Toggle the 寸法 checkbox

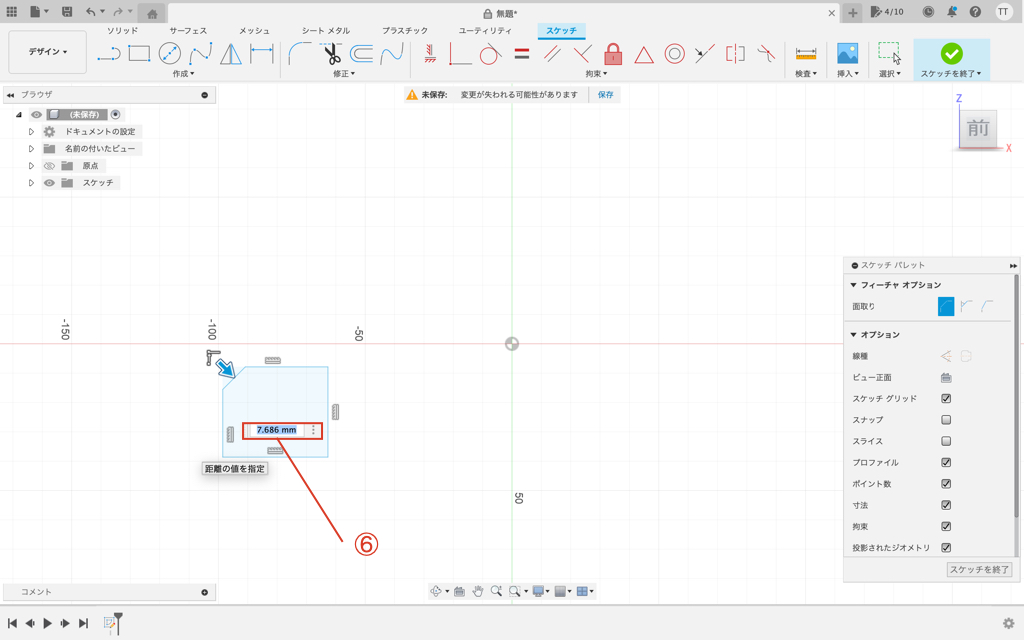(x=946, y=505)
